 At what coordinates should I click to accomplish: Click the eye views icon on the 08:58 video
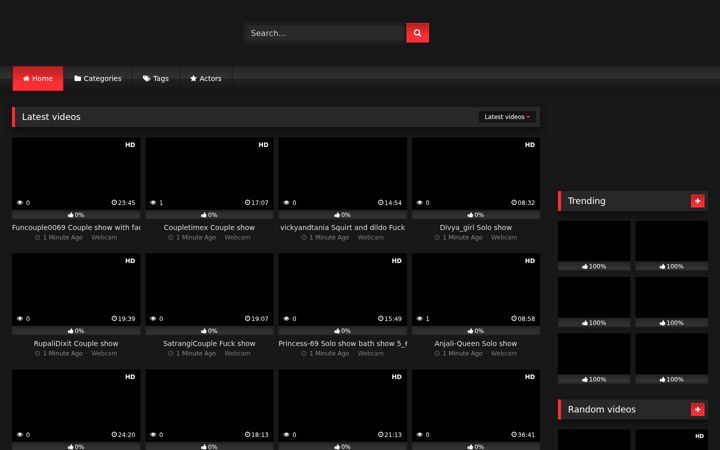(419, 319)
